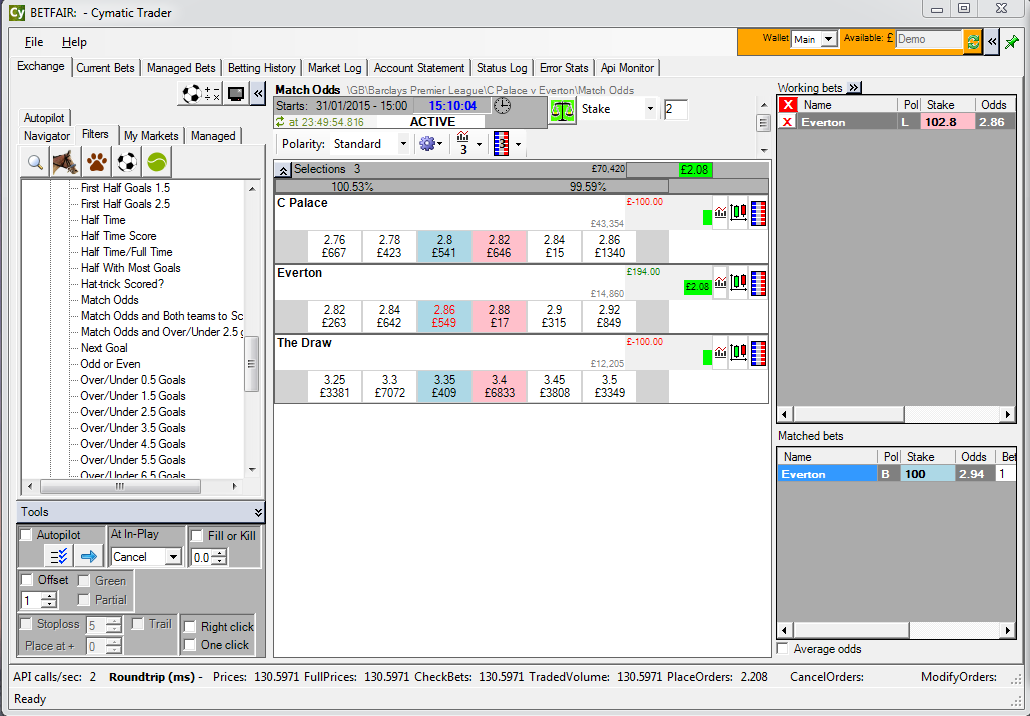1030x716 pixels.
Task: Click the blue arrow Autopilot icon
Action: (89, 556)
